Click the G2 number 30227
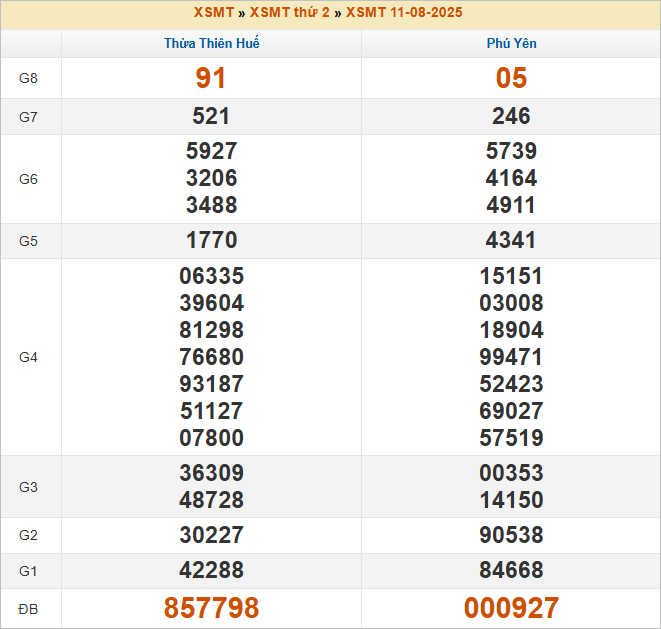The image size is (661, 629). (211, 535)
